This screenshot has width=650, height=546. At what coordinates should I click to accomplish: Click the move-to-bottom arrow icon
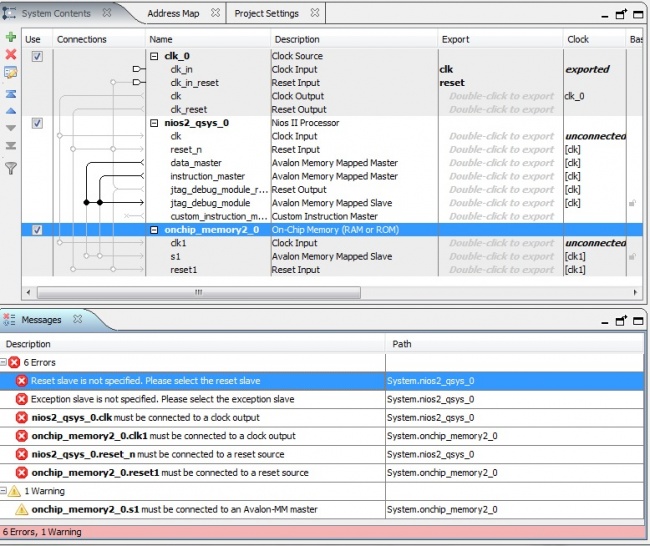tap(11, 145)
